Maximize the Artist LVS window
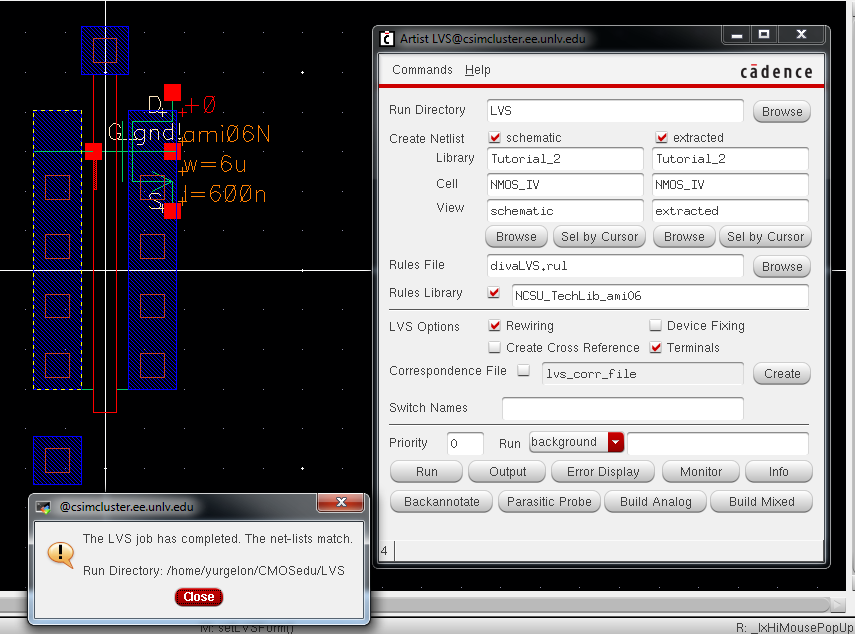The image size is (855, 634). click(x=764, y=34)
